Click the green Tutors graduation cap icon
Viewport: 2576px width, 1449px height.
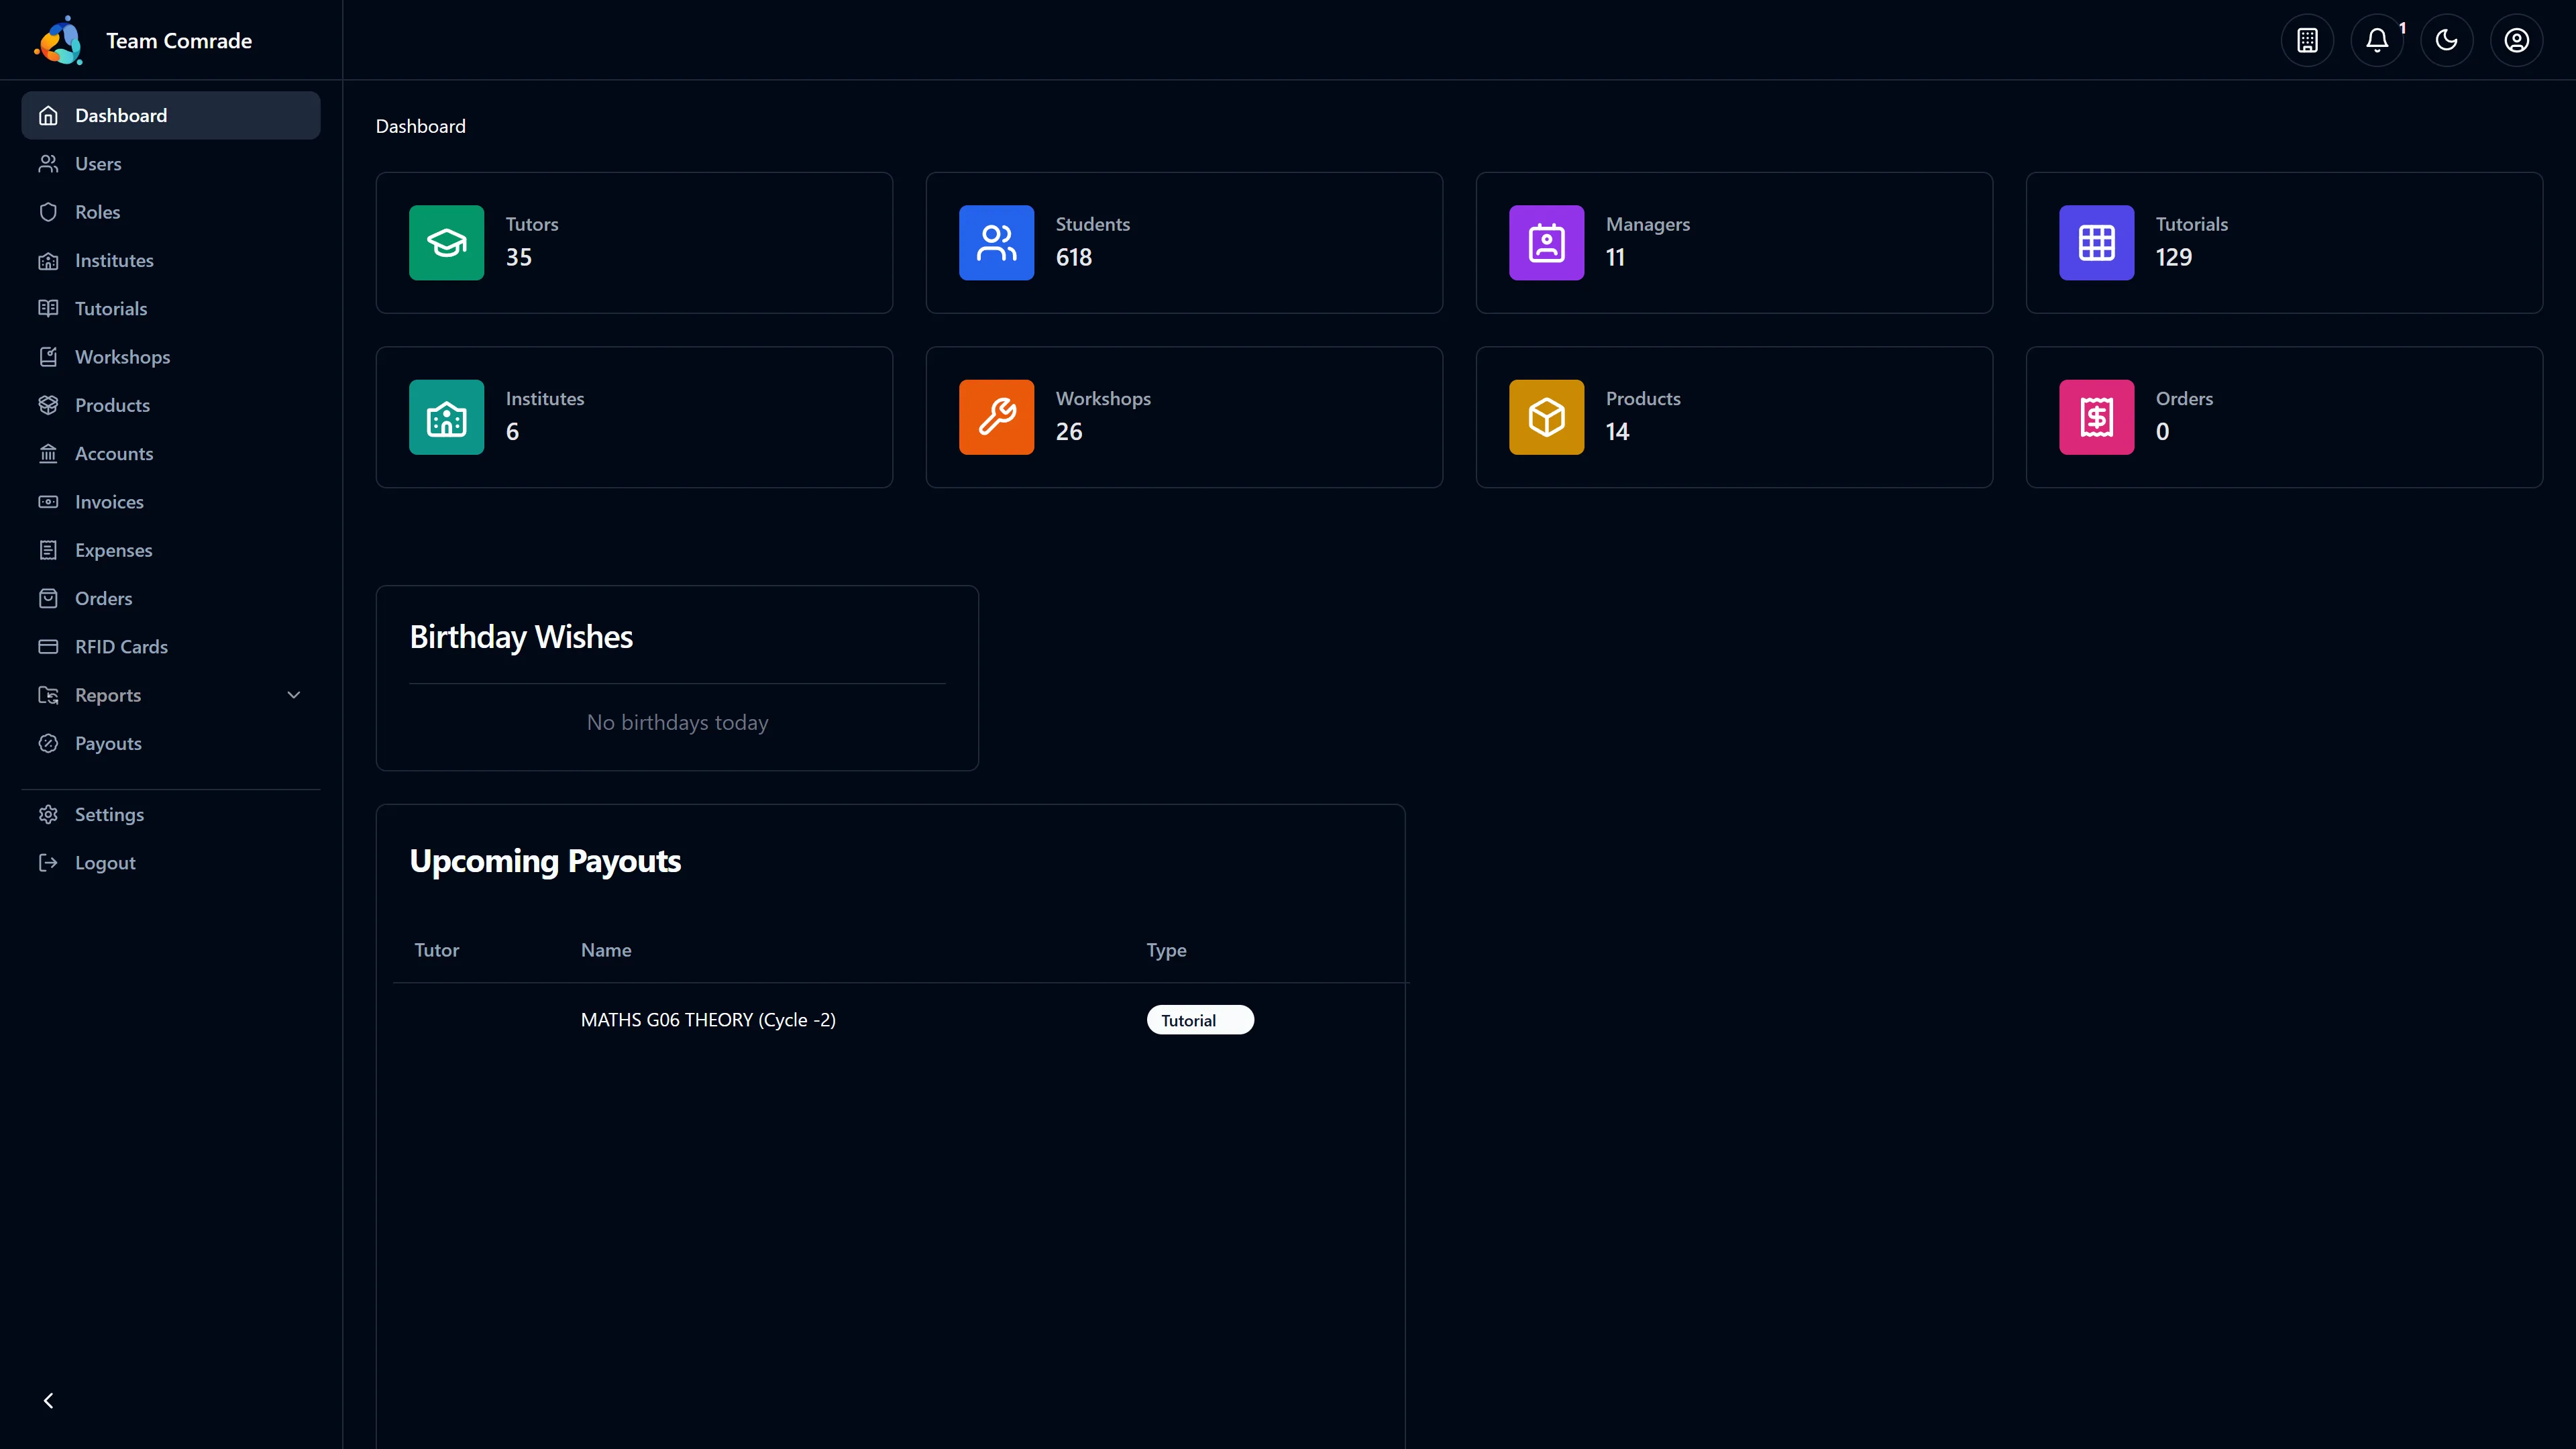click(x=446, y=243)
